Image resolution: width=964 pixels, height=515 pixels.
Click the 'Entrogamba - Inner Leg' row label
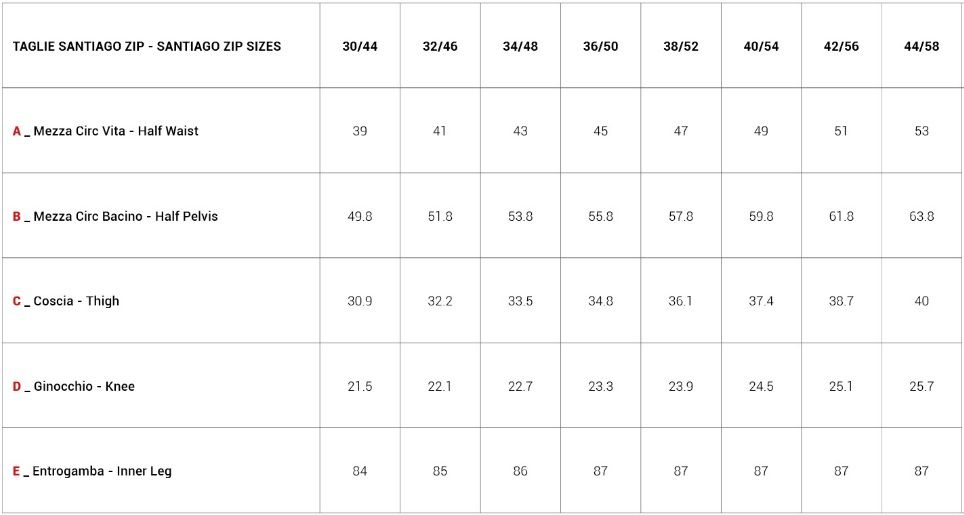click(x=101, y=471)
